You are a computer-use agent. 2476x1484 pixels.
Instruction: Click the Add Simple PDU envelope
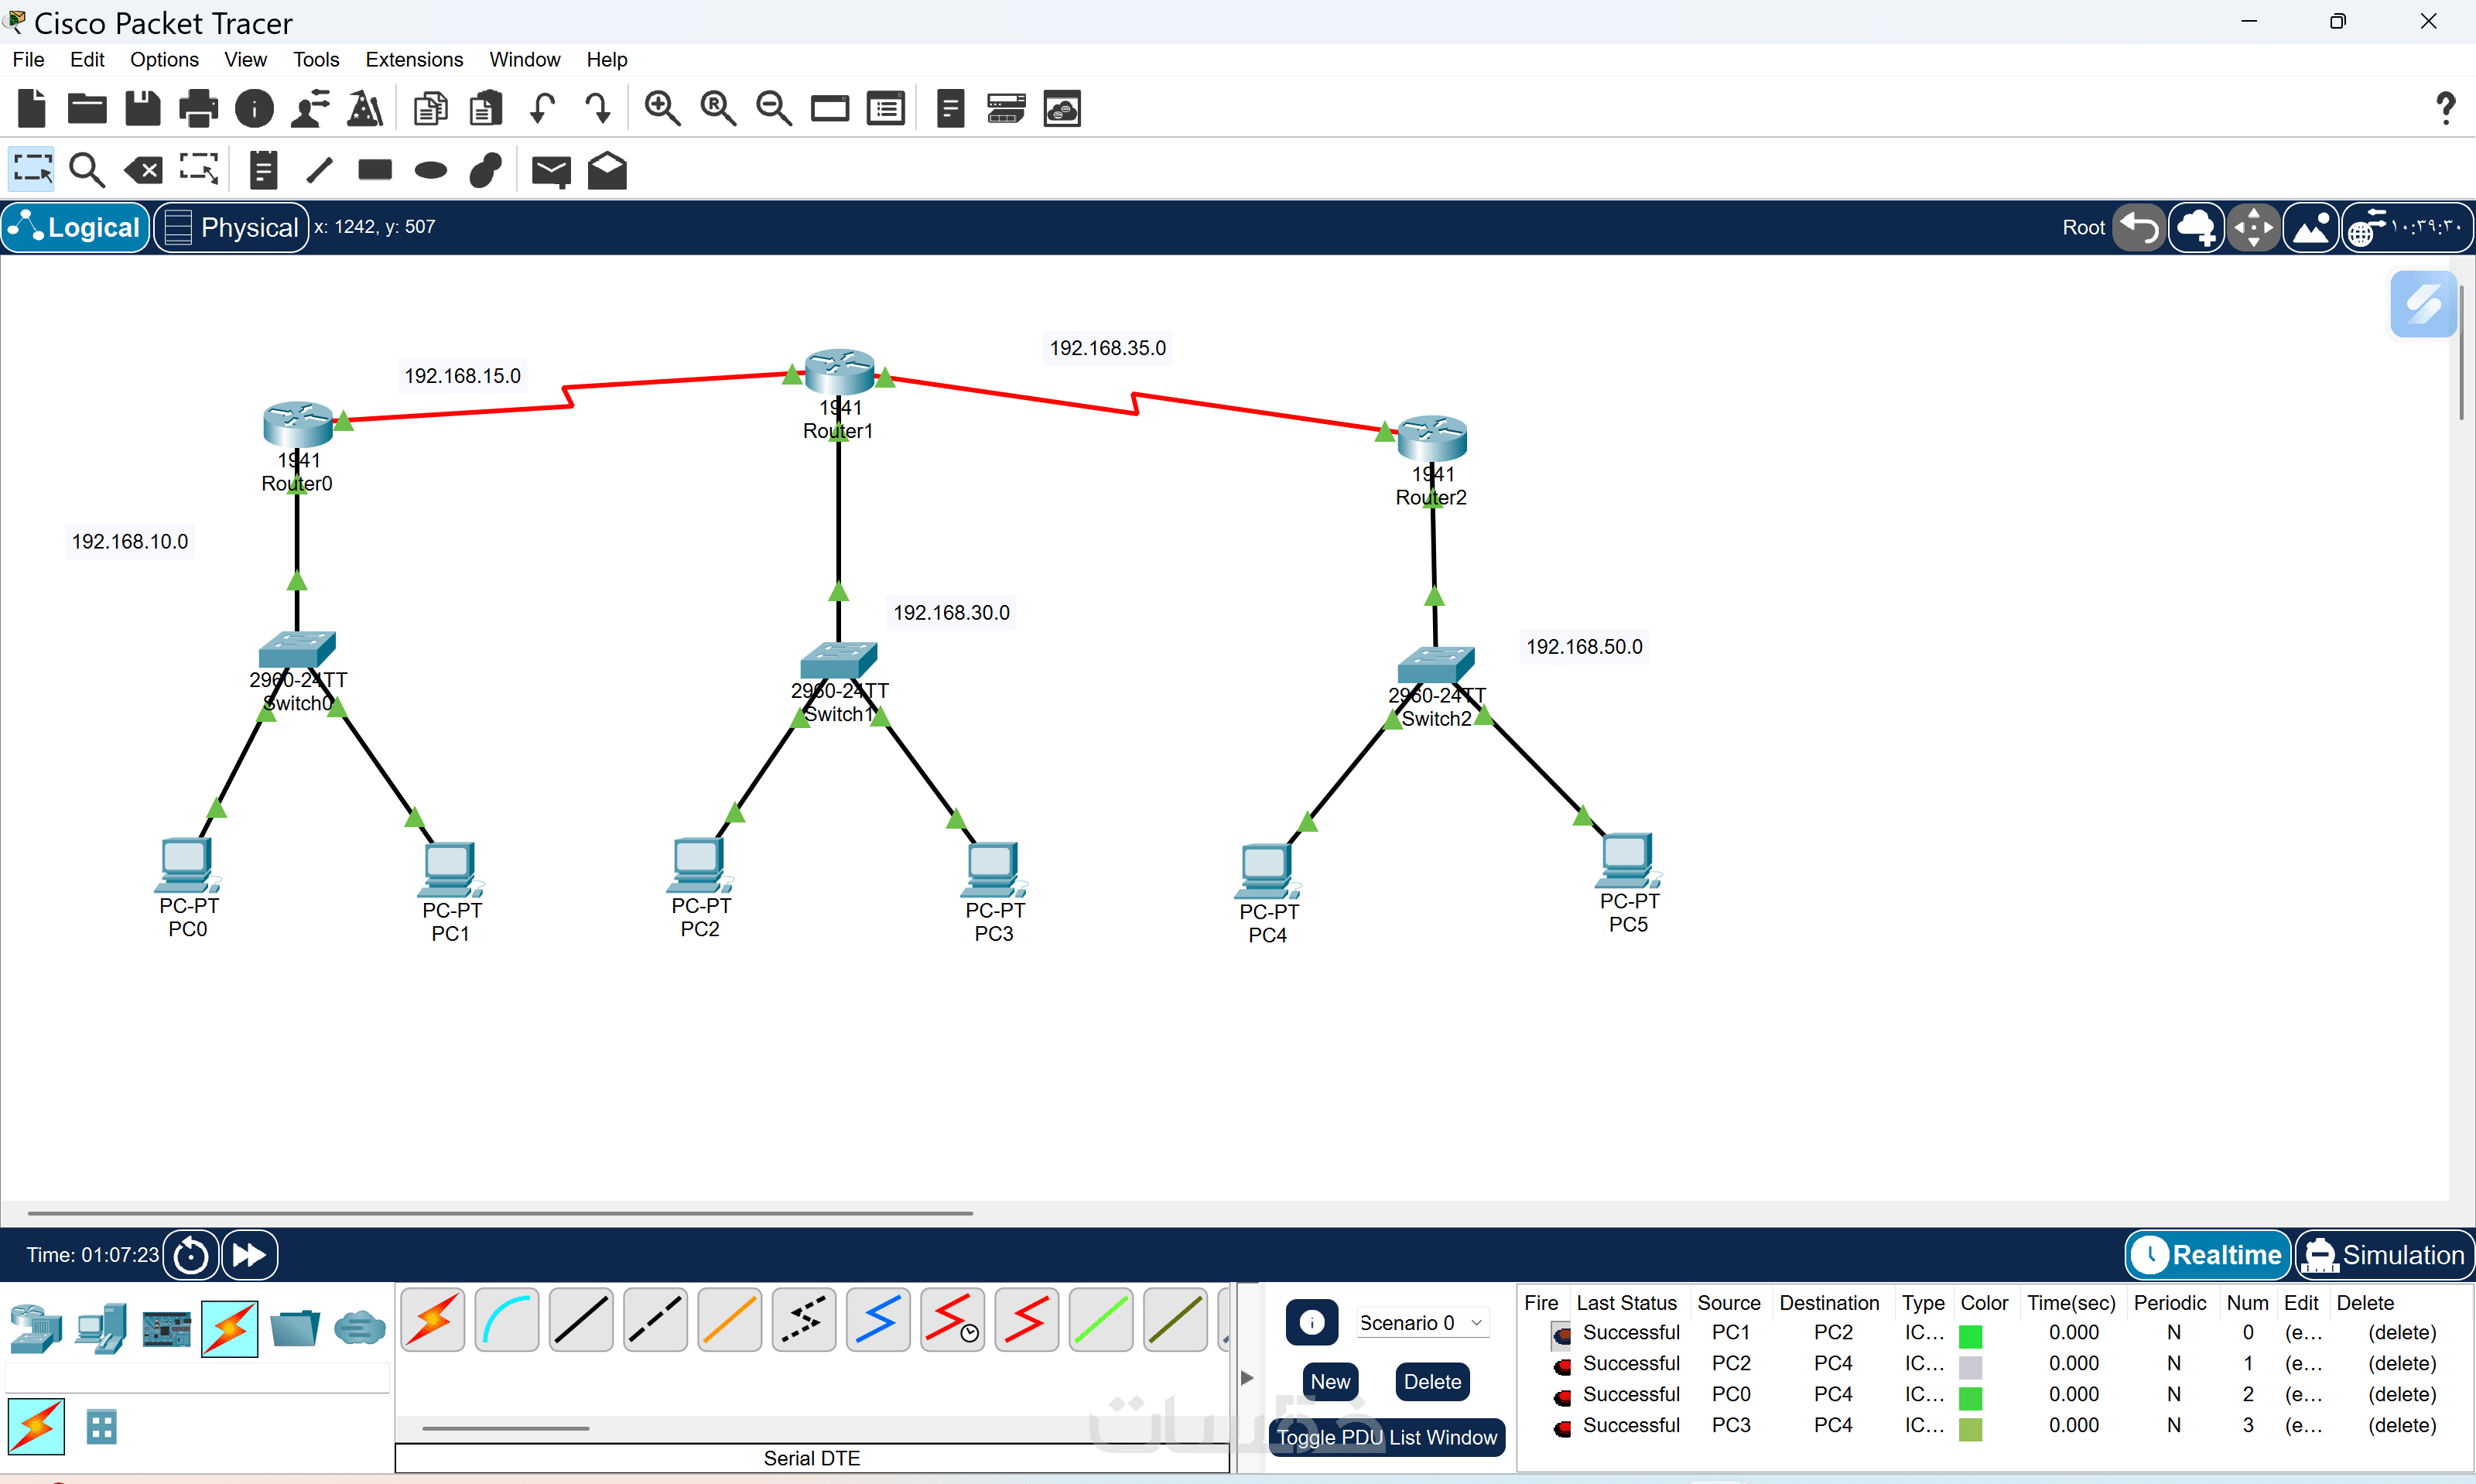pos(550,171)
